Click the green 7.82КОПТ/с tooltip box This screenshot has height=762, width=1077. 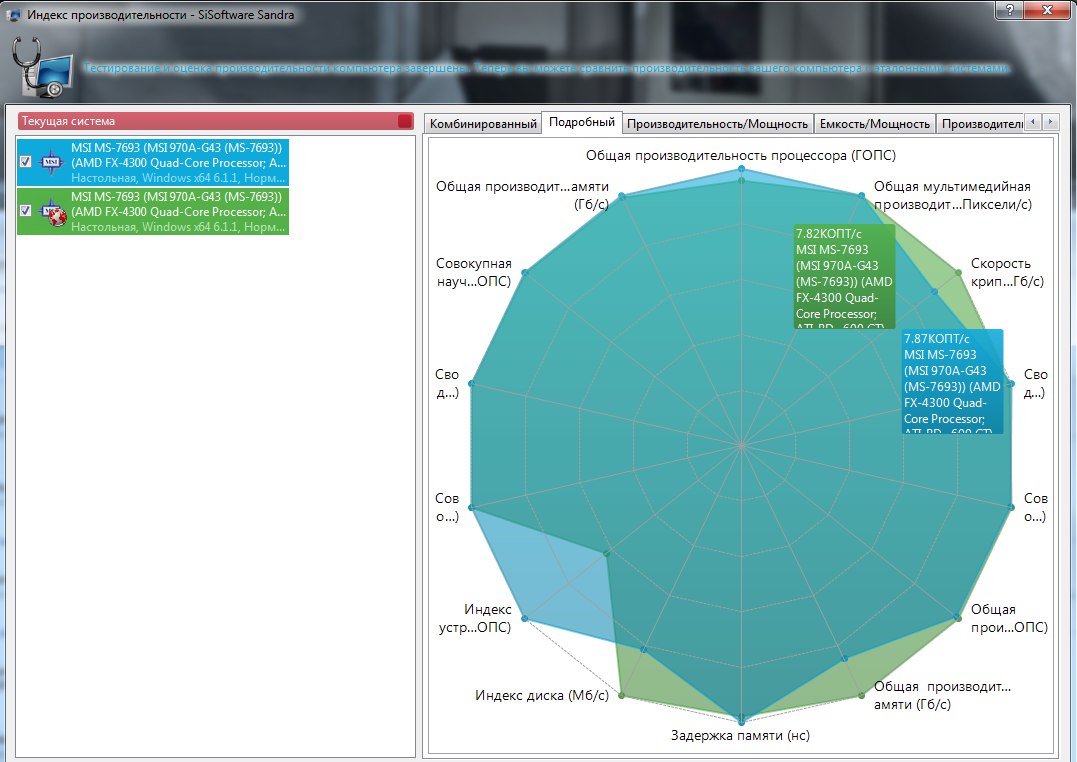click(842, 274)
